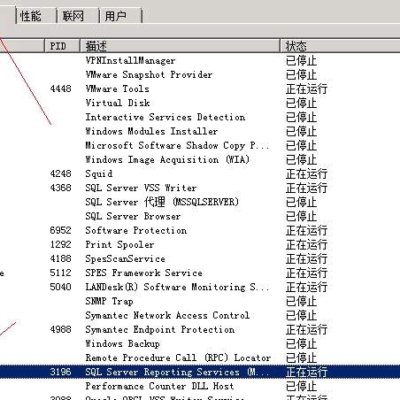Click PID 1292 cell
This screenshot has width=400, height=400.
pos(60,245)
